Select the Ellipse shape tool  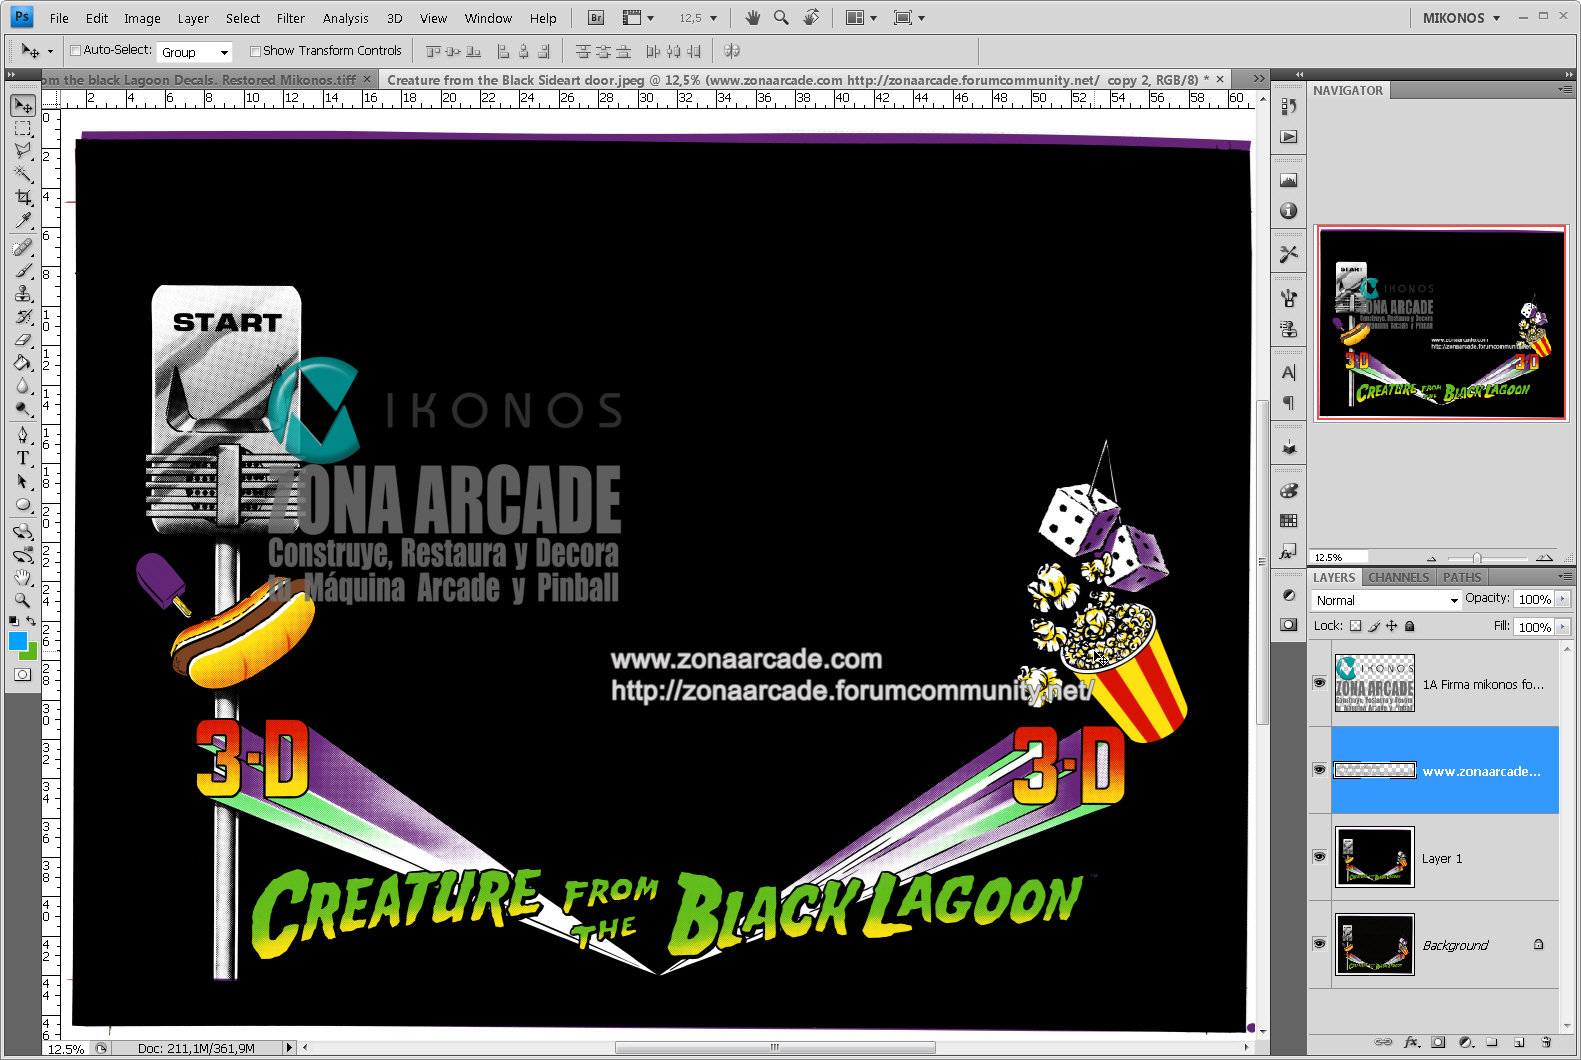click(23, 504)
